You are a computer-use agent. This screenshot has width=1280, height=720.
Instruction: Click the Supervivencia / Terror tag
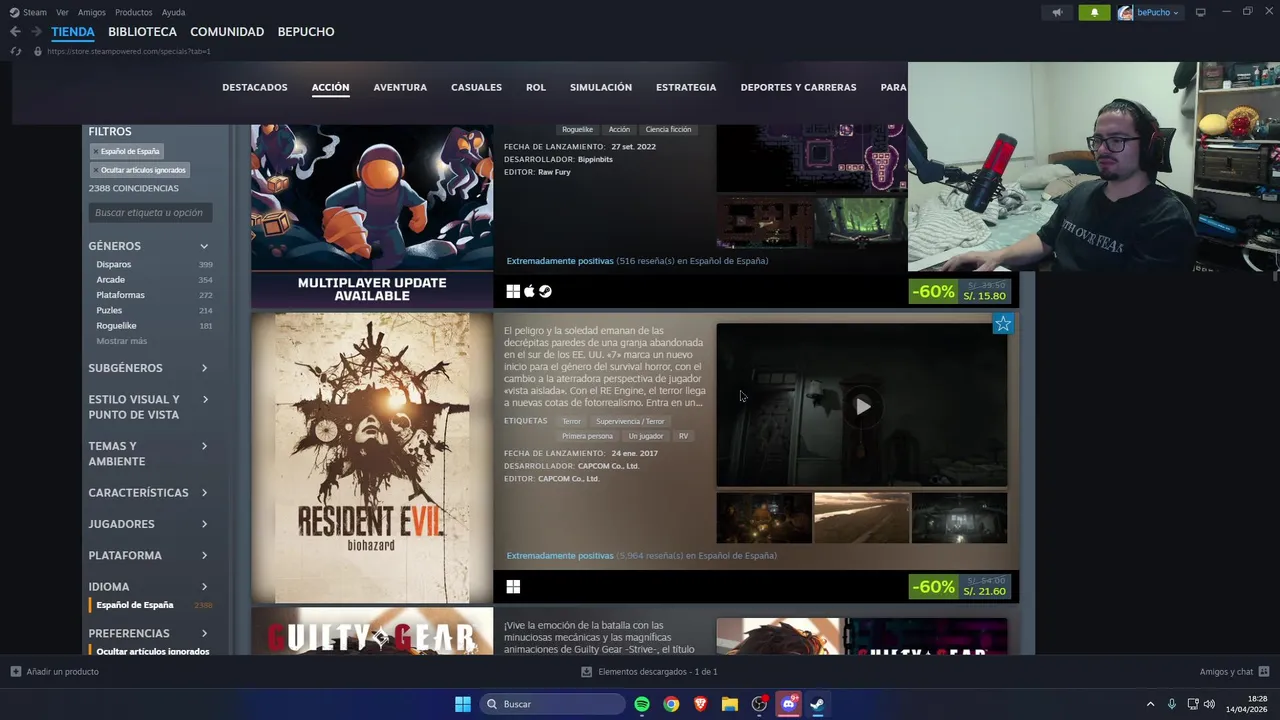pyautogui.click(x=630, y=421)
